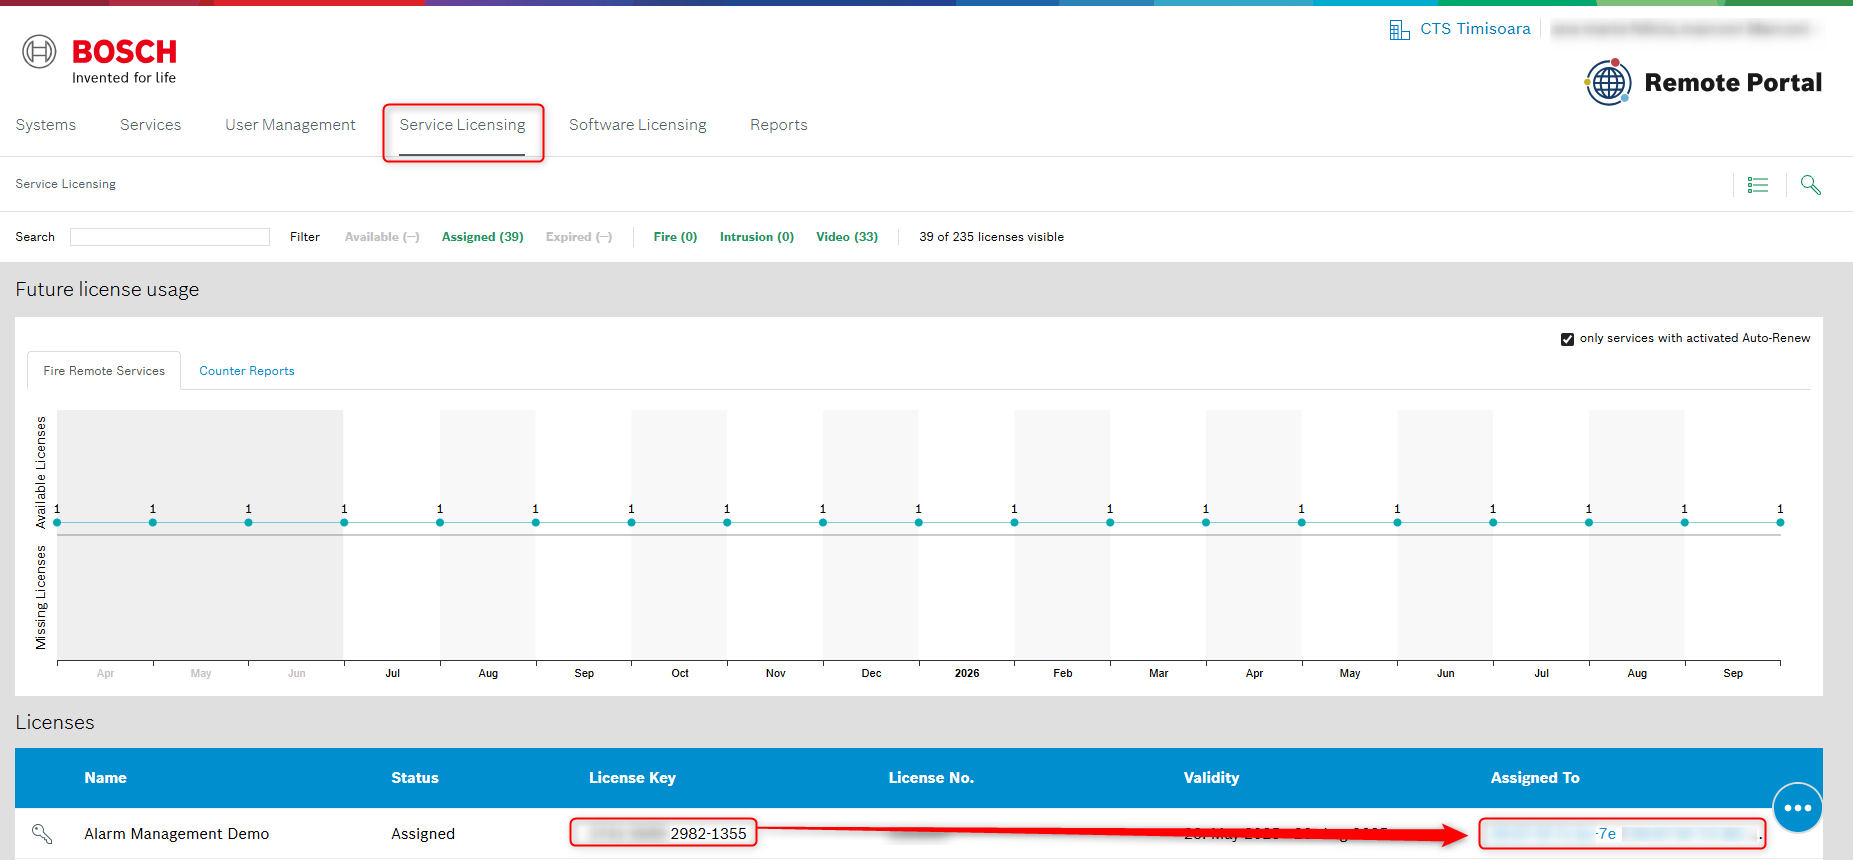
Task: Toggle the Intrusion (0) filter
Action: click(756, 237)
